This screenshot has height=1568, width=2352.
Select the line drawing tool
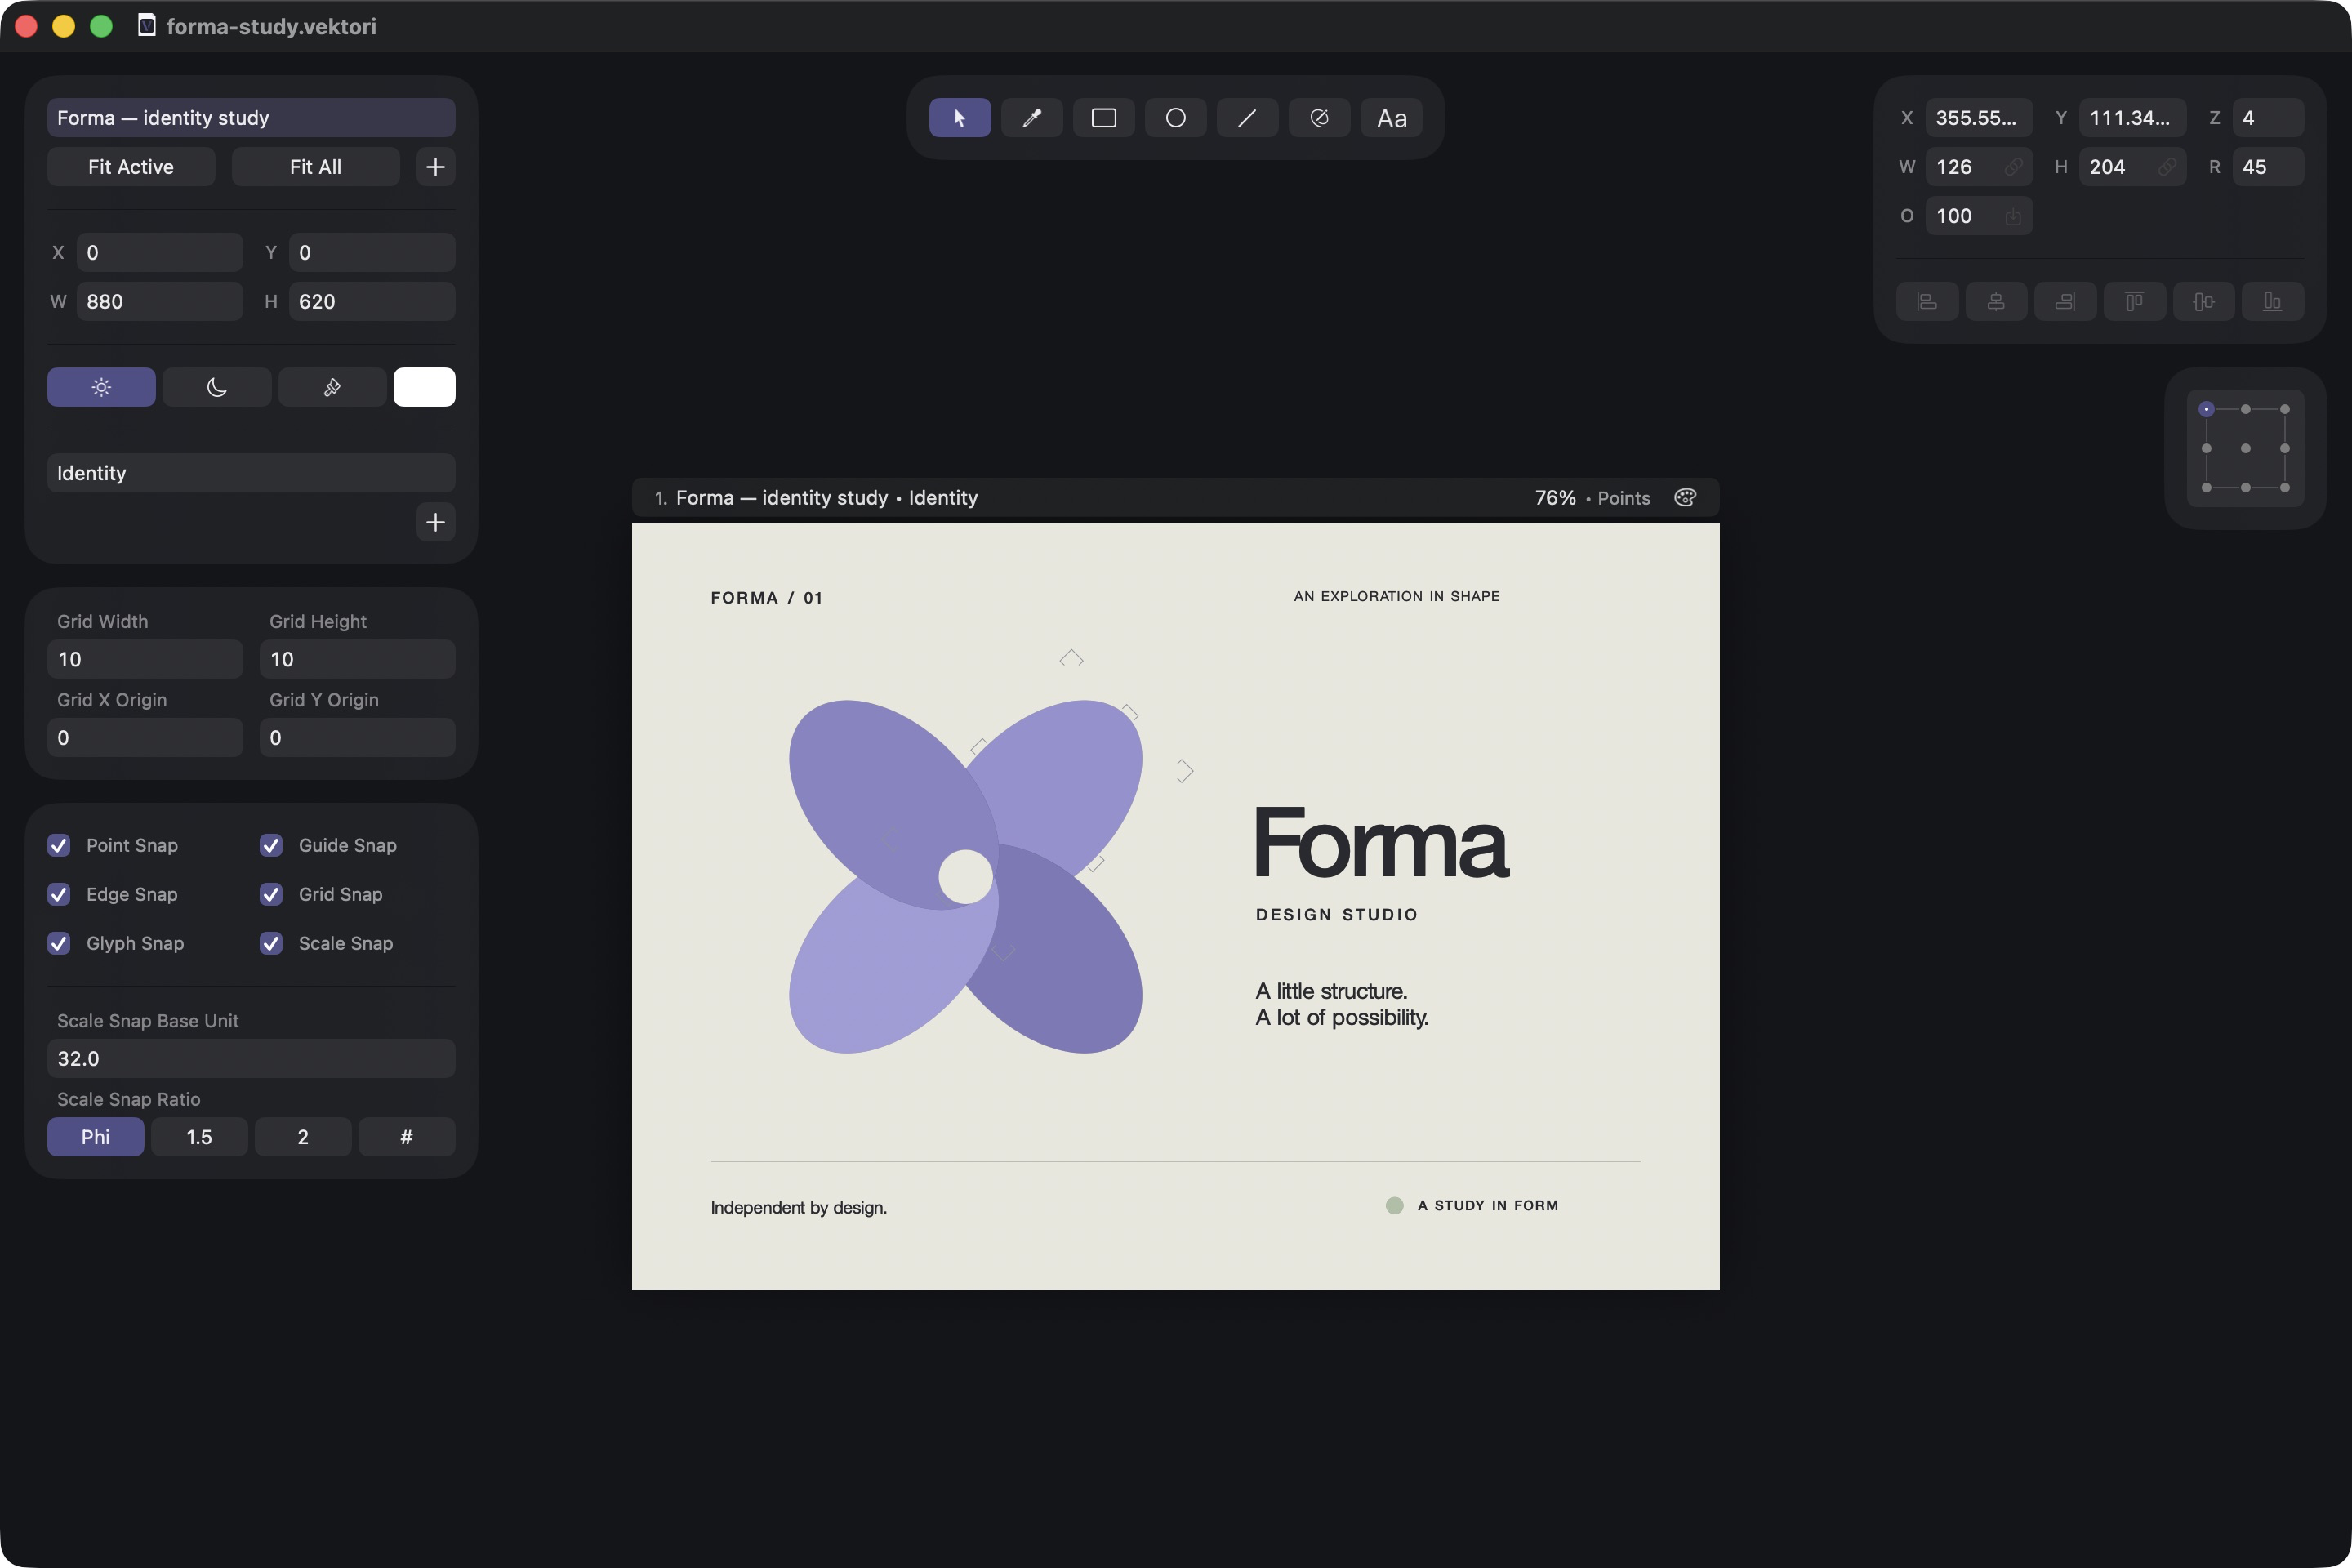(1247, 118)
